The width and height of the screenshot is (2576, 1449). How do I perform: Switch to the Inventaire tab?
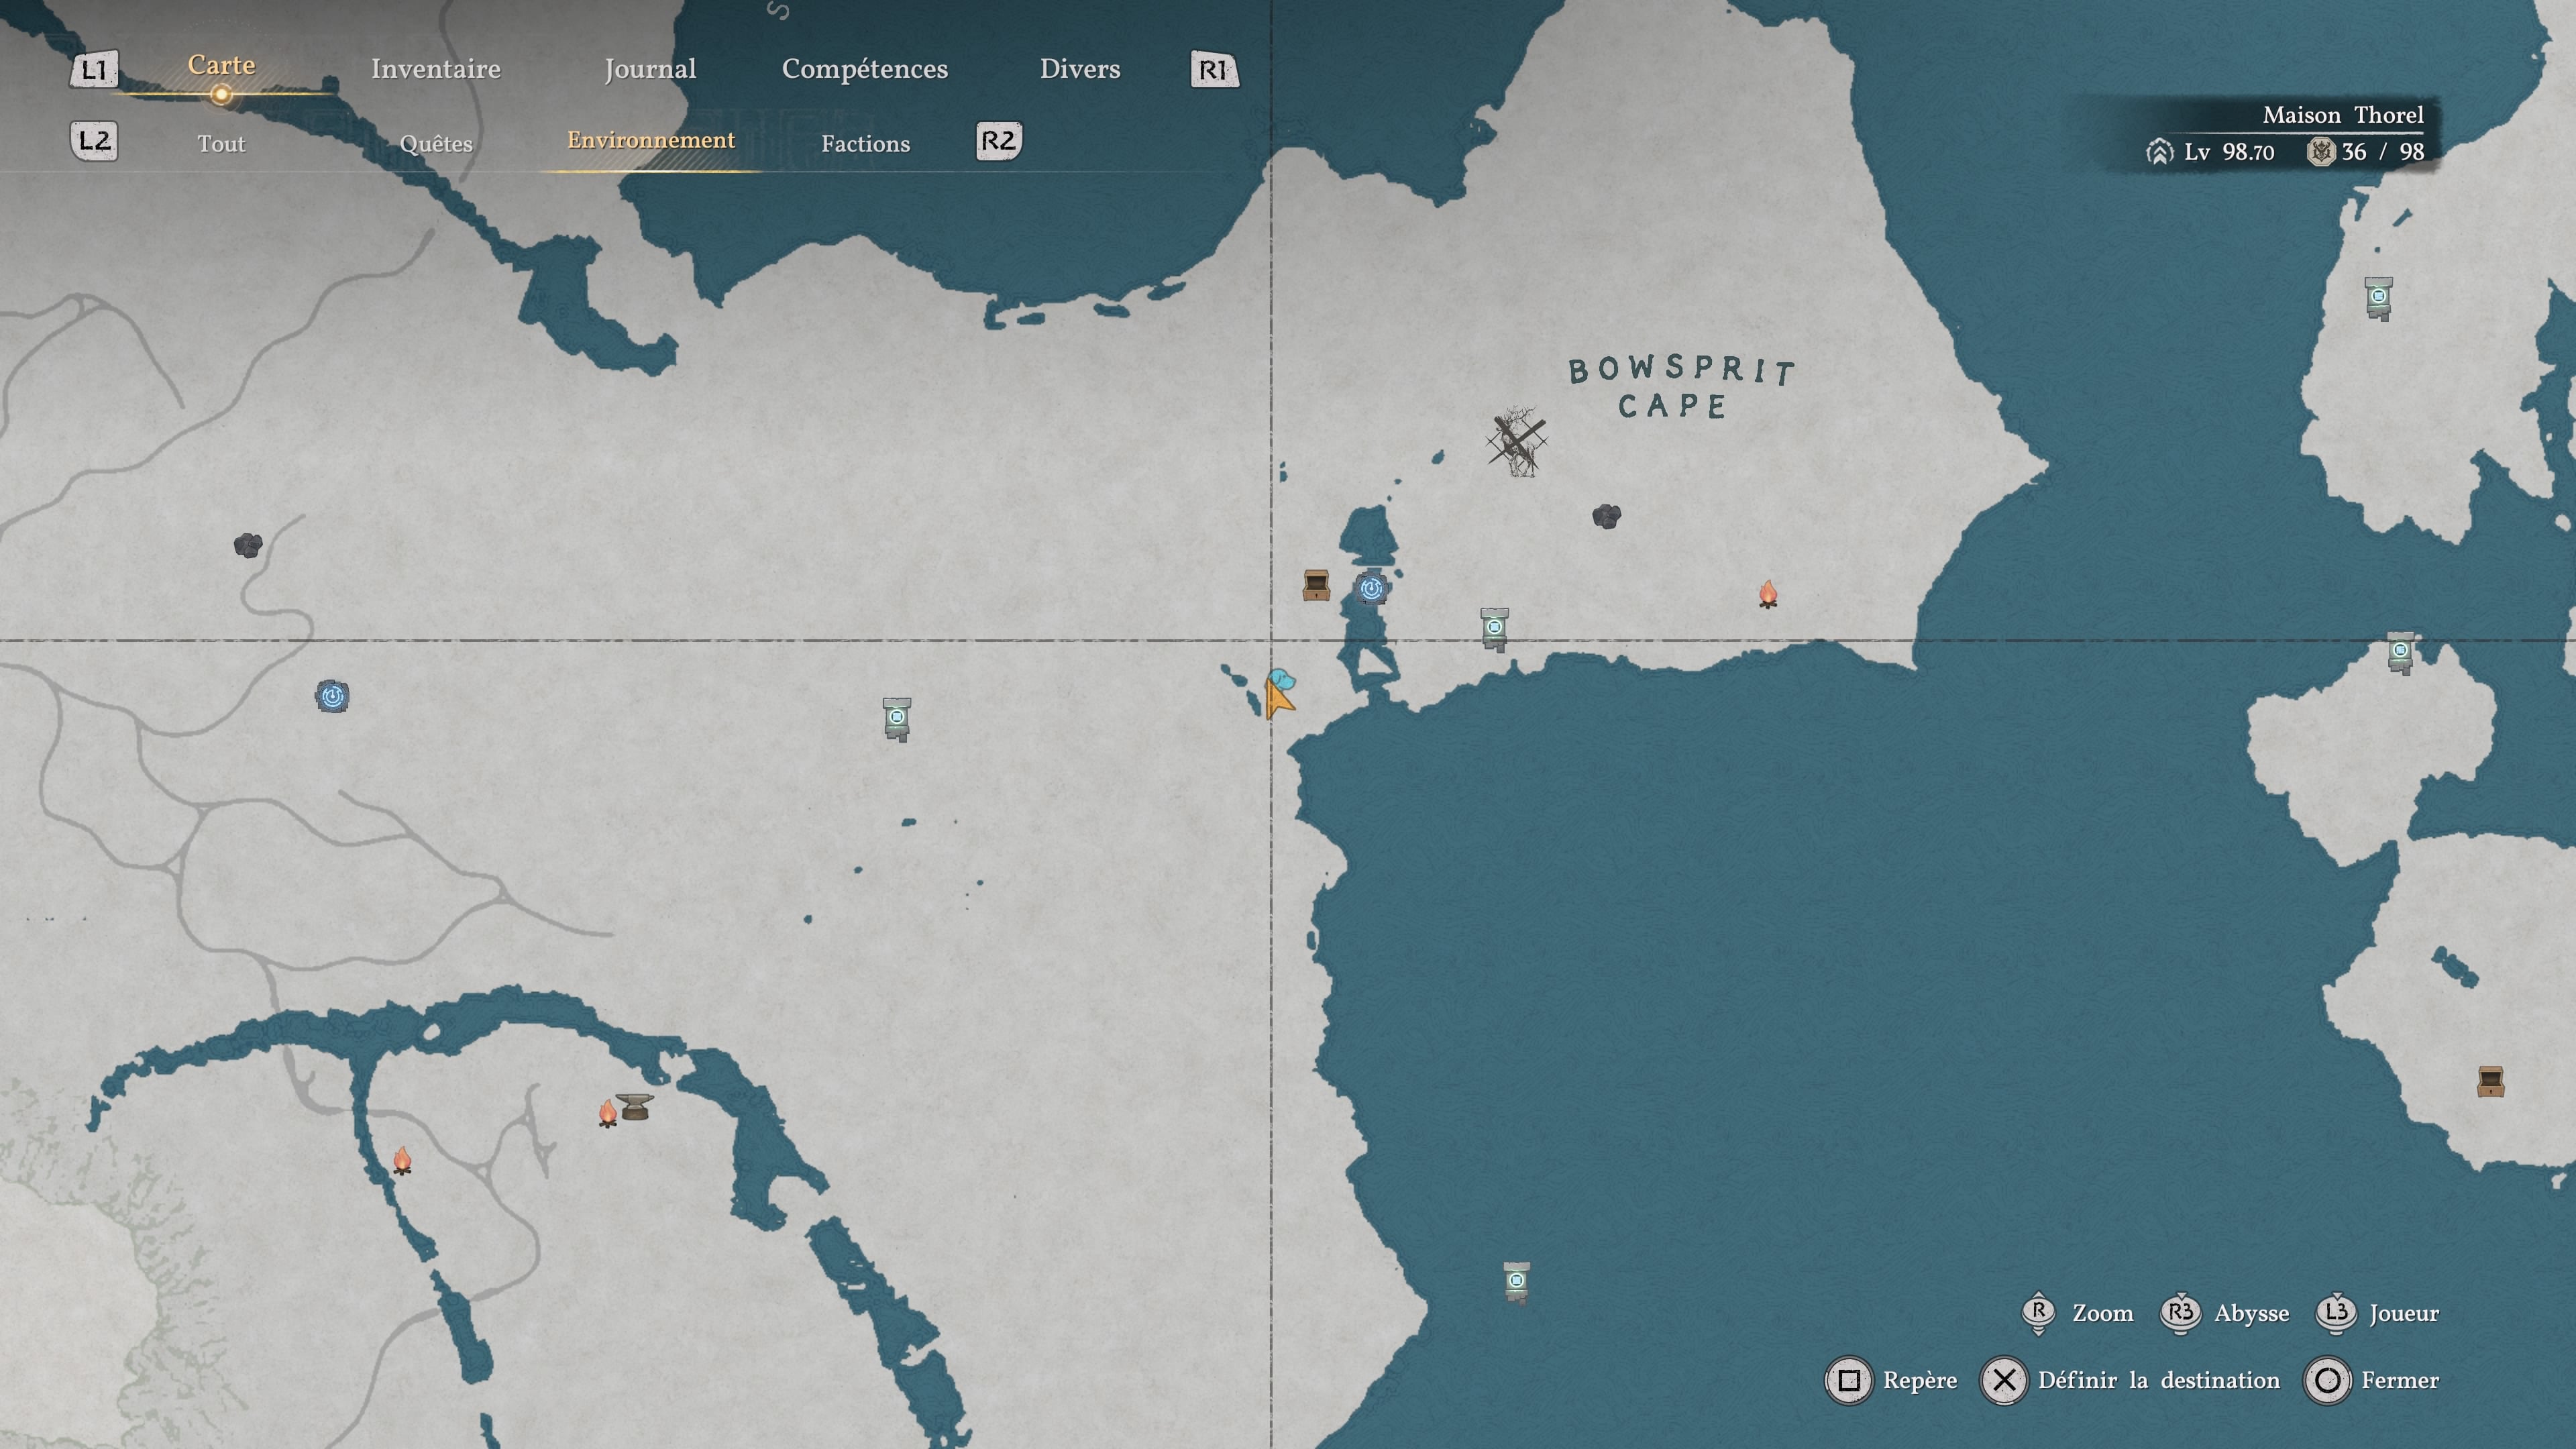(435, 69)
